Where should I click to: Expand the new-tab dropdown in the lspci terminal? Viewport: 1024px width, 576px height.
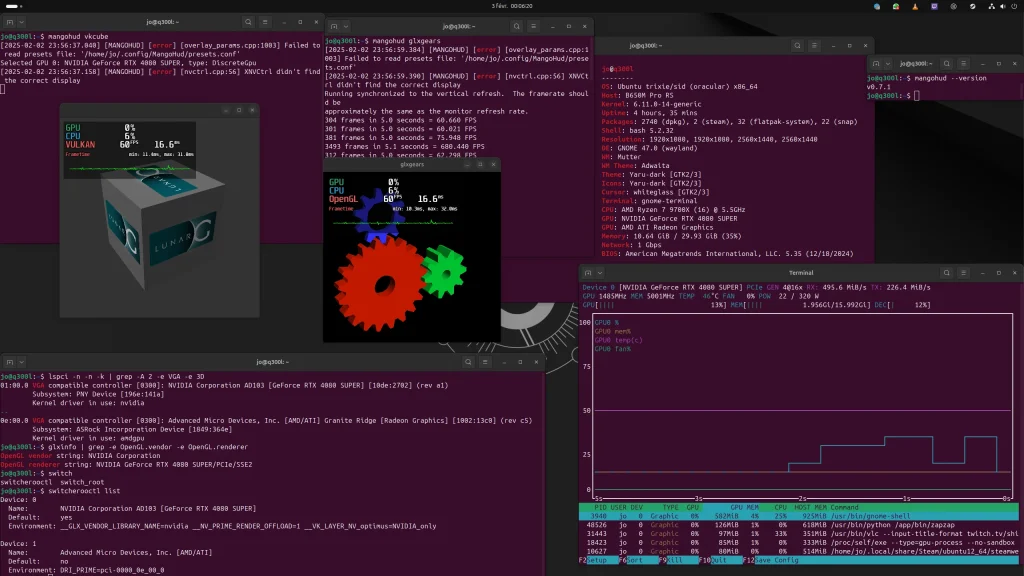click(22, 362)
